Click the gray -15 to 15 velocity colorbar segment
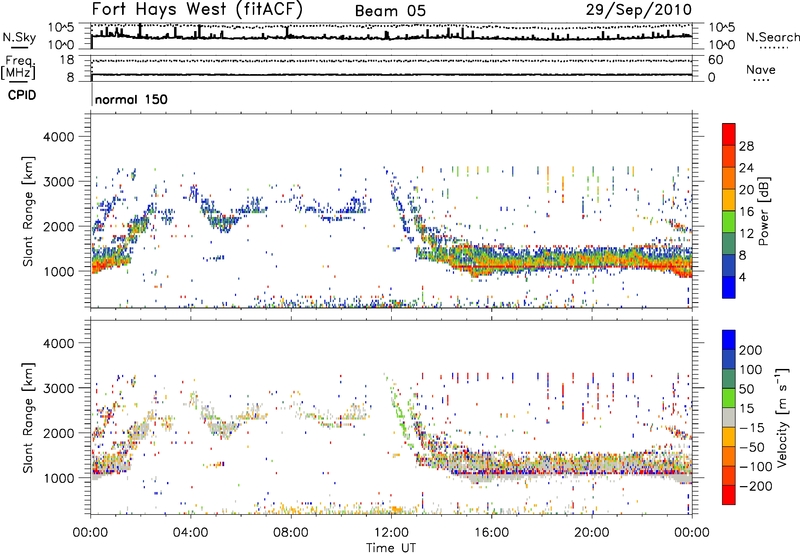800x554 pixels. point(729,417)
